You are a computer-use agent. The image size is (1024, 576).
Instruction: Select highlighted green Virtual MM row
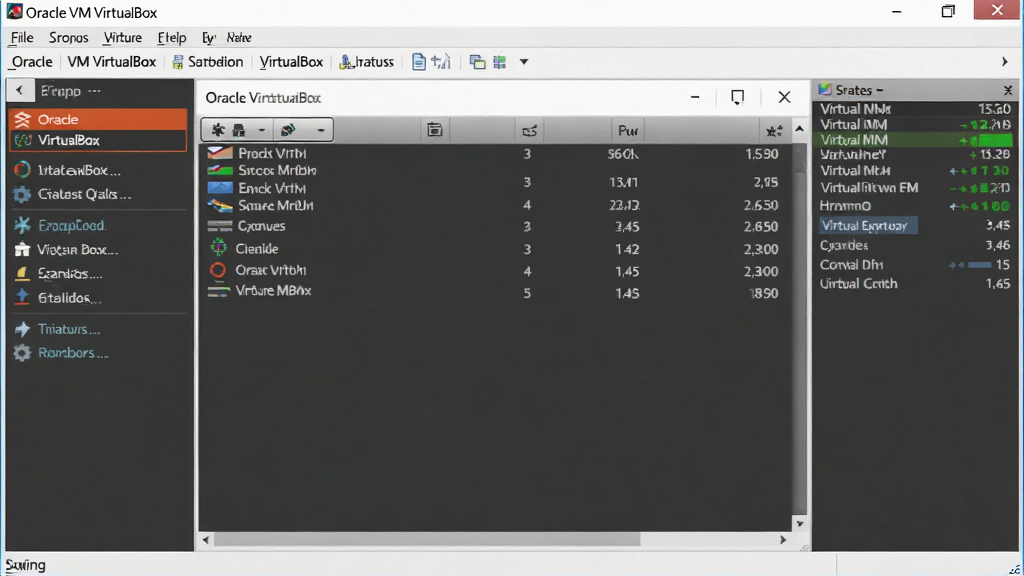(916, 140)
